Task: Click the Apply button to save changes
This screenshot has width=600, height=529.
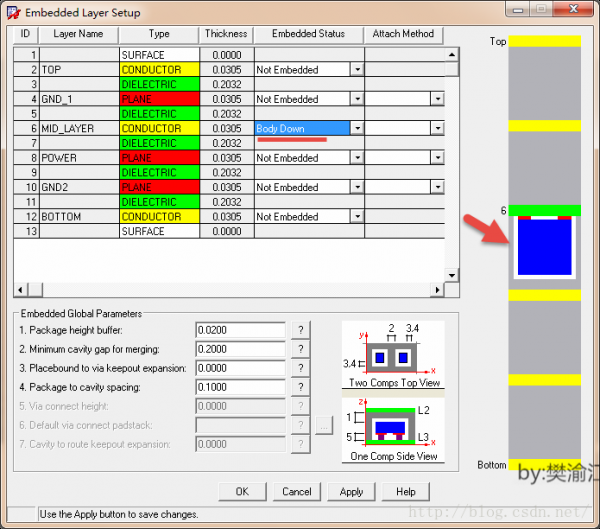Action: coord(351,491)
